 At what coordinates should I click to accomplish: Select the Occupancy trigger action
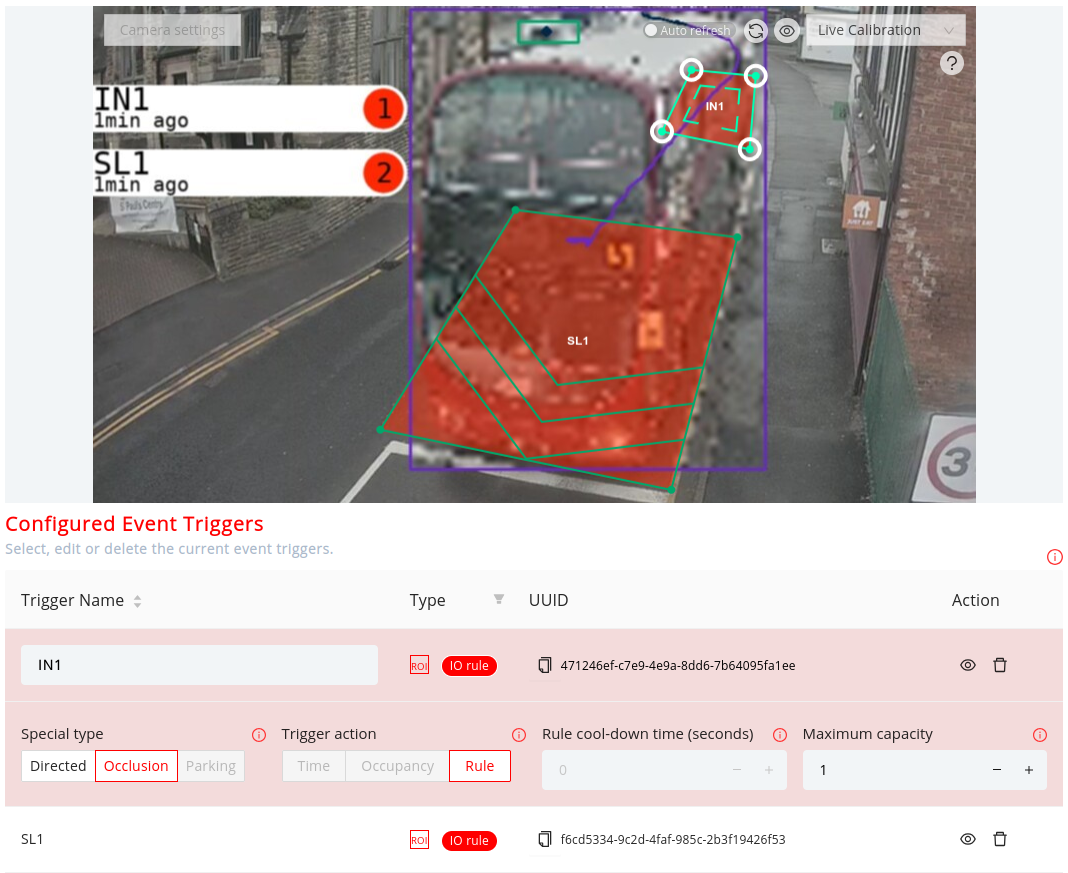pos(398,766)
